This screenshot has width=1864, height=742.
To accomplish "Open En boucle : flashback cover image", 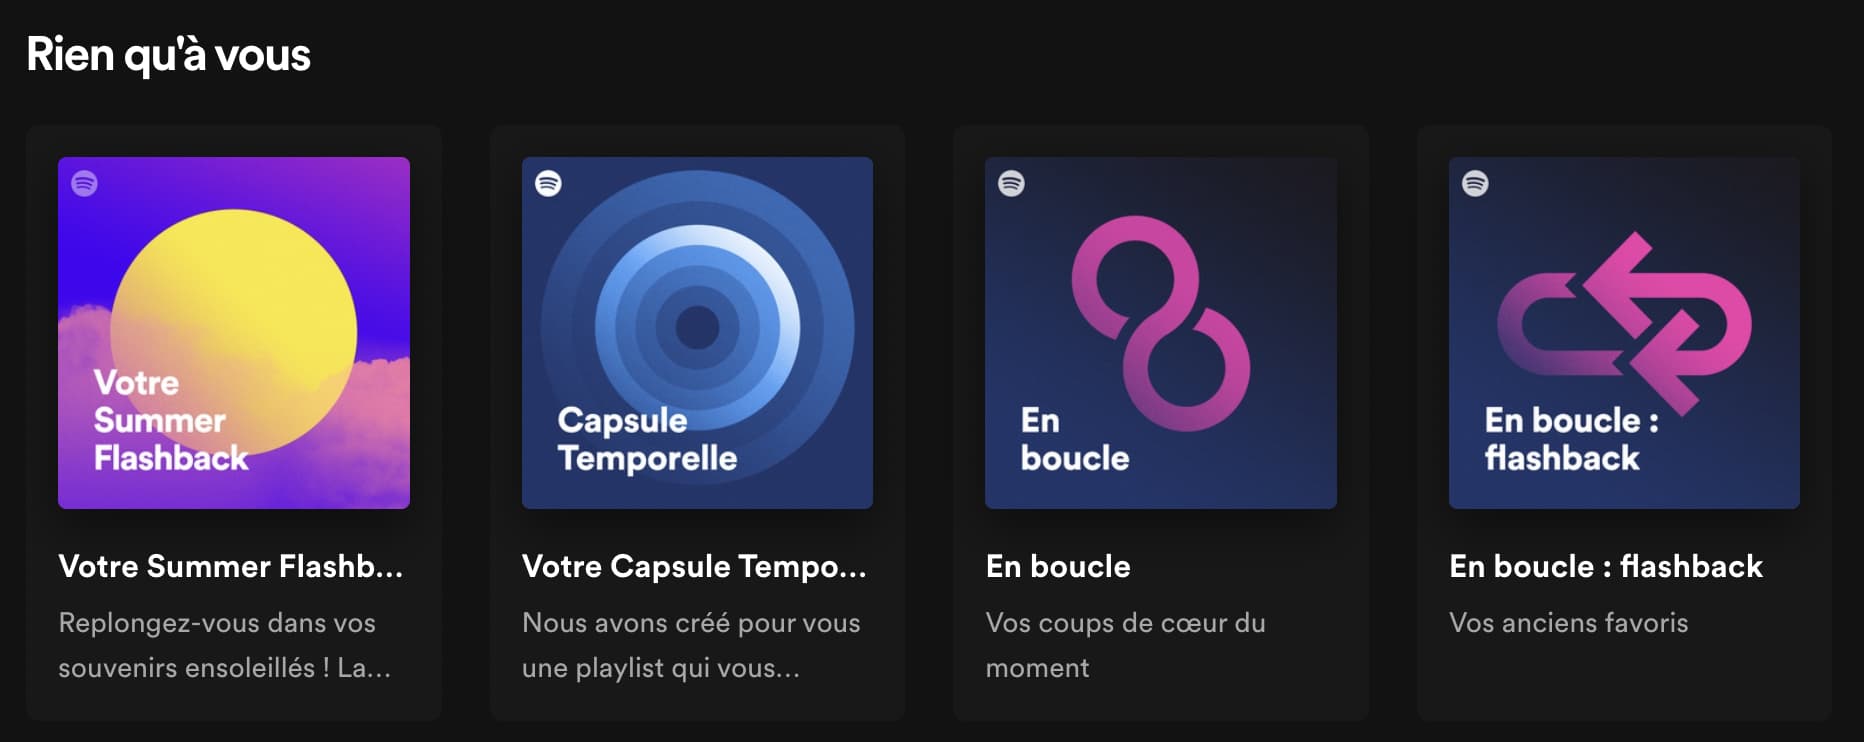I will (x=1624, y=333).
